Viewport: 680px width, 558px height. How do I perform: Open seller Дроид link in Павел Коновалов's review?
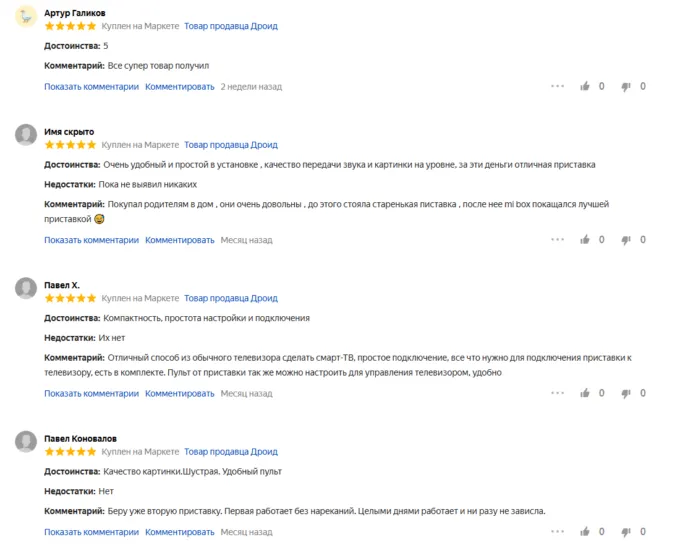pyautogui.click(x=231, y=451)
